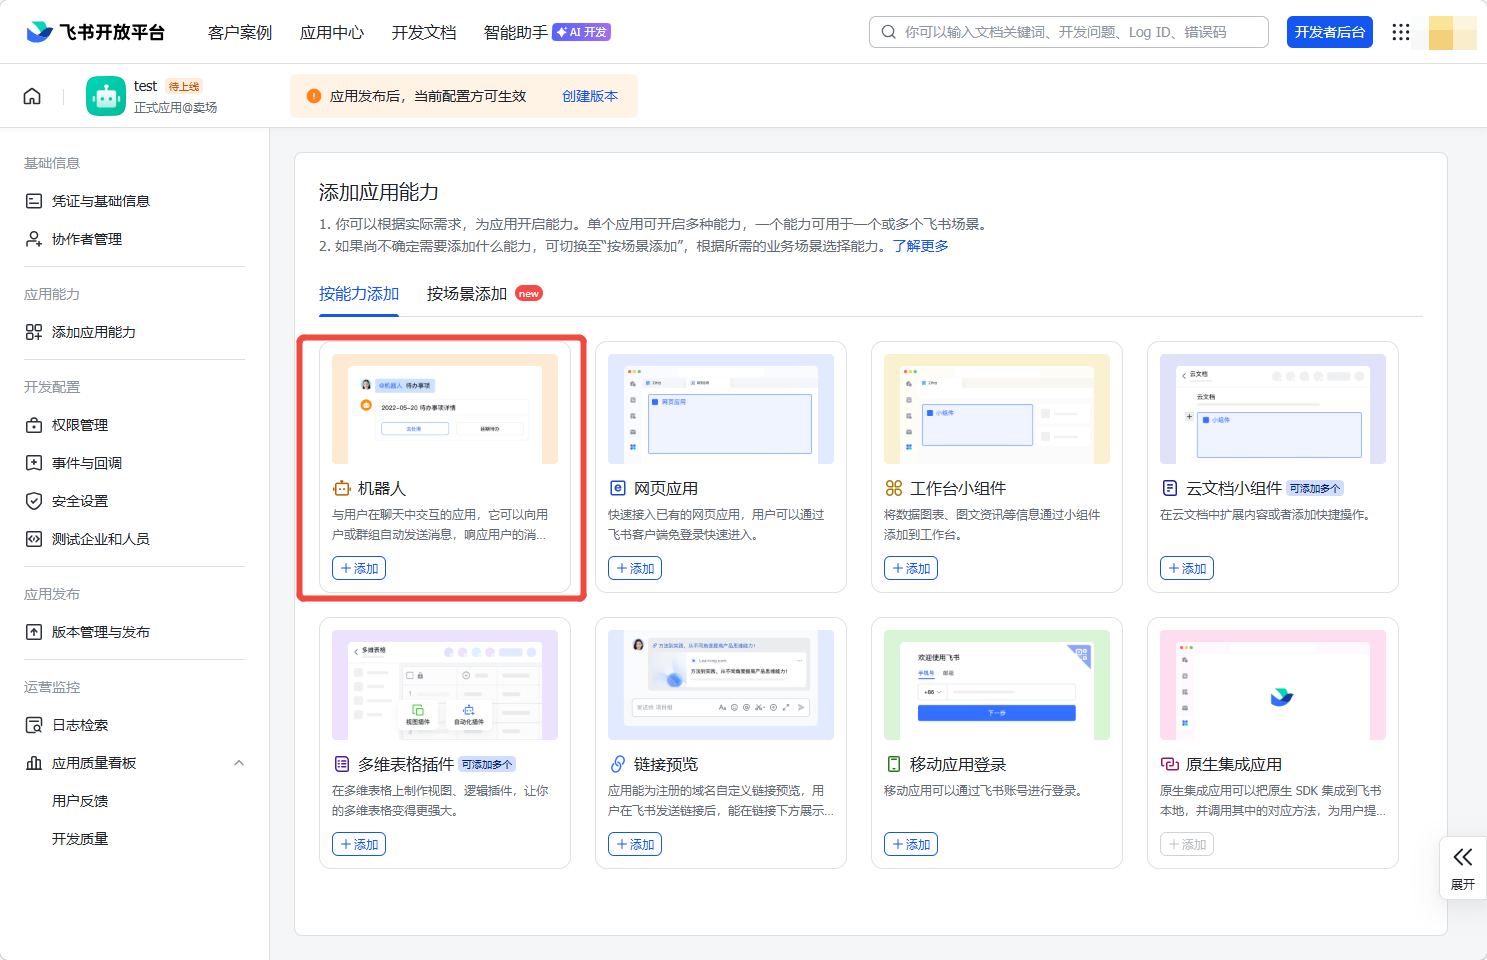
Task: Expand the 展开 side panel
Action: (x=1462, y=868)
